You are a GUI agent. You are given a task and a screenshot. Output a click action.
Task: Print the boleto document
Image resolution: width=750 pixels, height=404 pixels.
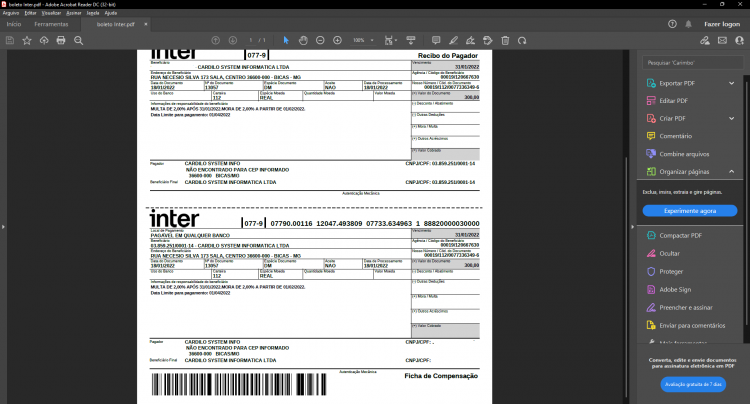pyautogui.click(x=61, y=41)
